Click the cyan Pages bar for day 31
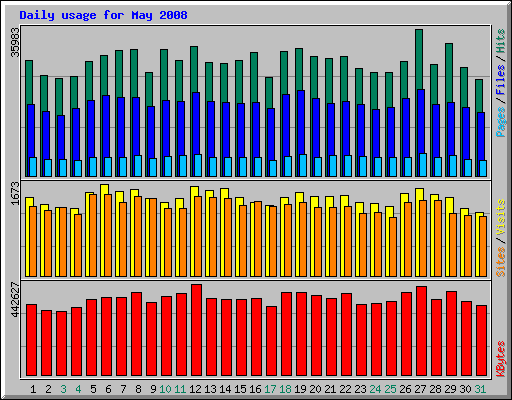The height and width of the screenshot is (400, 512). [483, 168]
